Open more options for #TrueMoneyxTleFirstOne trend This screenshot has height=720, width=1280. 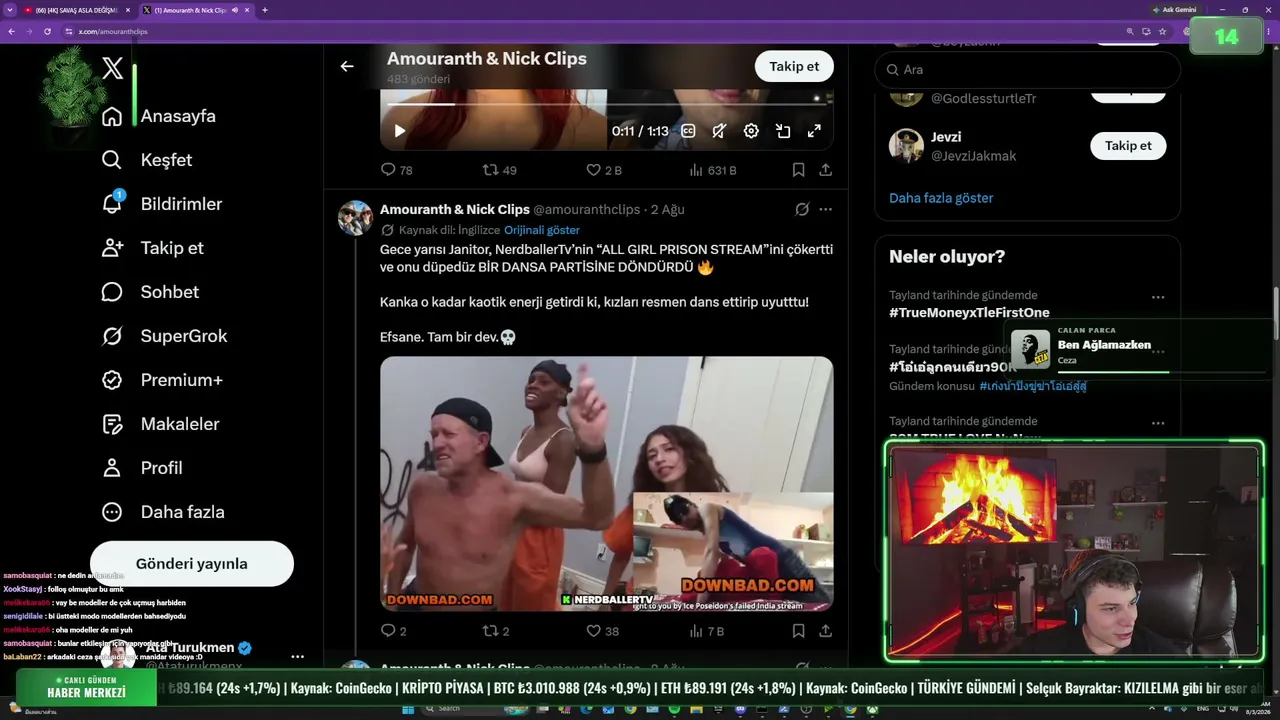1158,297
